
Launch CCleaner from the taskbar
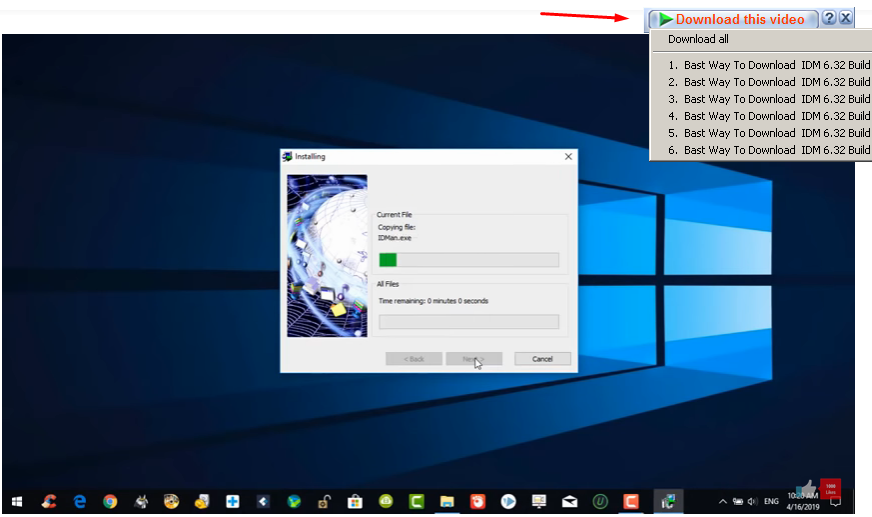(x=49, y=502)
